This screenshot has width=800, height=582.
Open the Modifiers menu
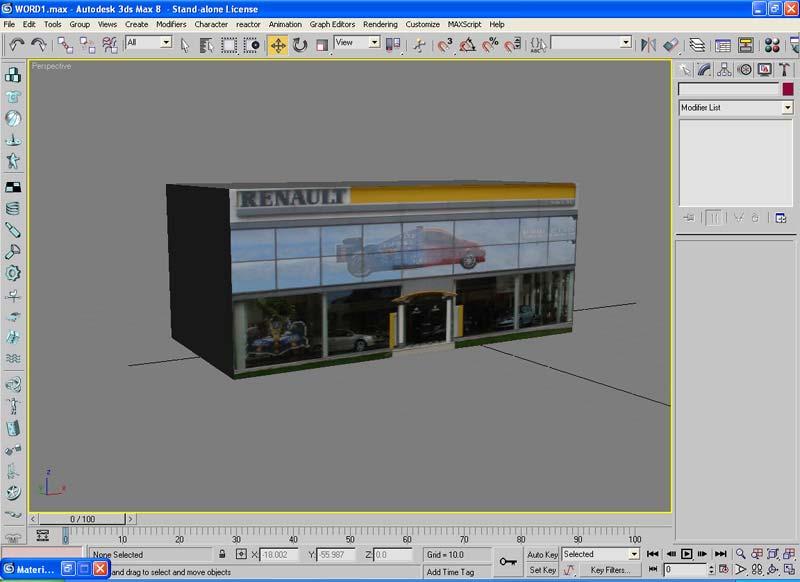tap(171, 24)
